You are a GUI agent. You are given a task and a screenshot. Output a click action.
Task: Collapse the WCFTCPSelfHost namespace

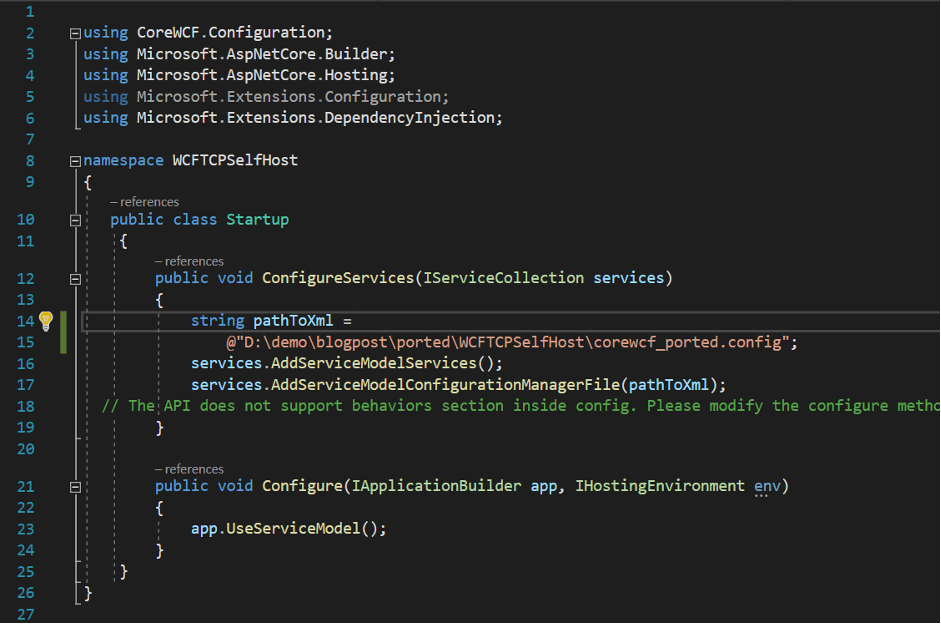(x=74, y=159)
